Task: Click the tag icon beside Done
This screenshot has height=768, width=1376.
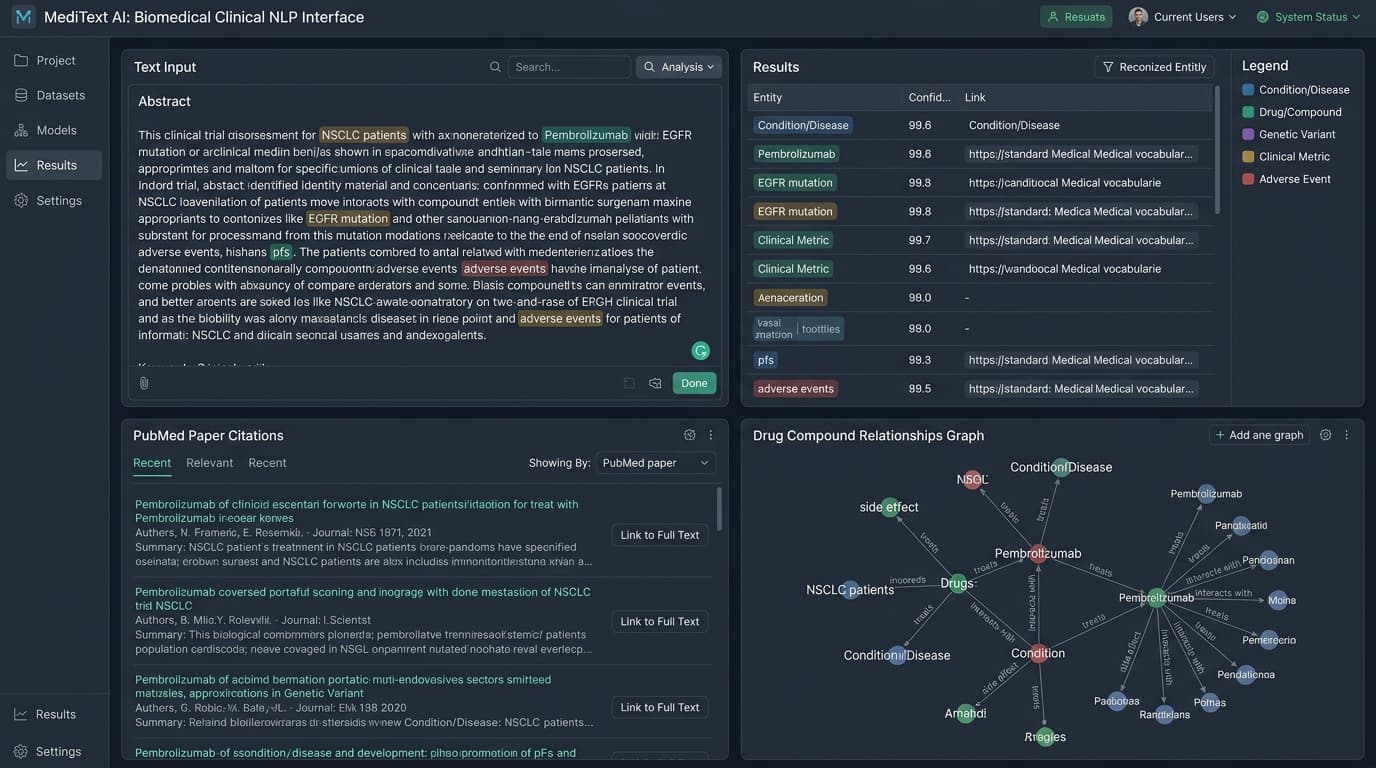Action: pos(656,383)
